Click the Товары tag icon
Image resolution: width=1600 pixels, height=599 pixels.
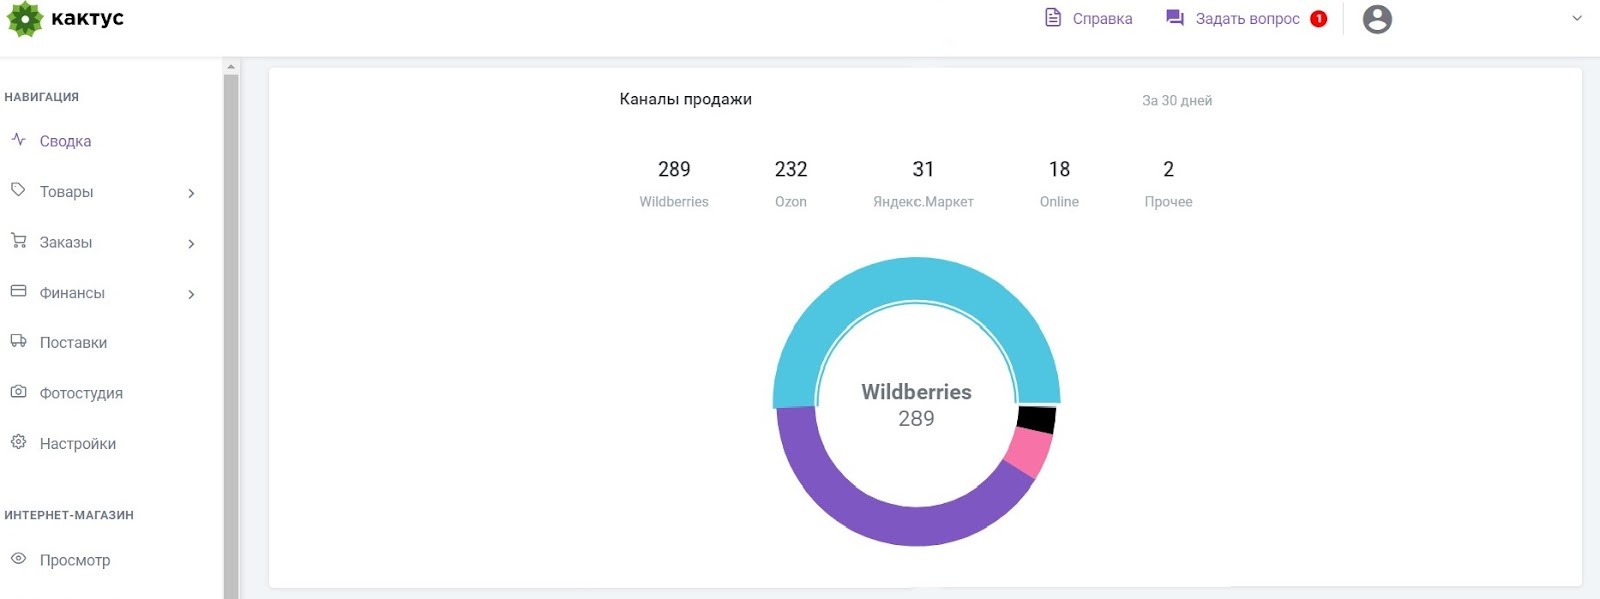pyautogui.click(x=18, y=190)
